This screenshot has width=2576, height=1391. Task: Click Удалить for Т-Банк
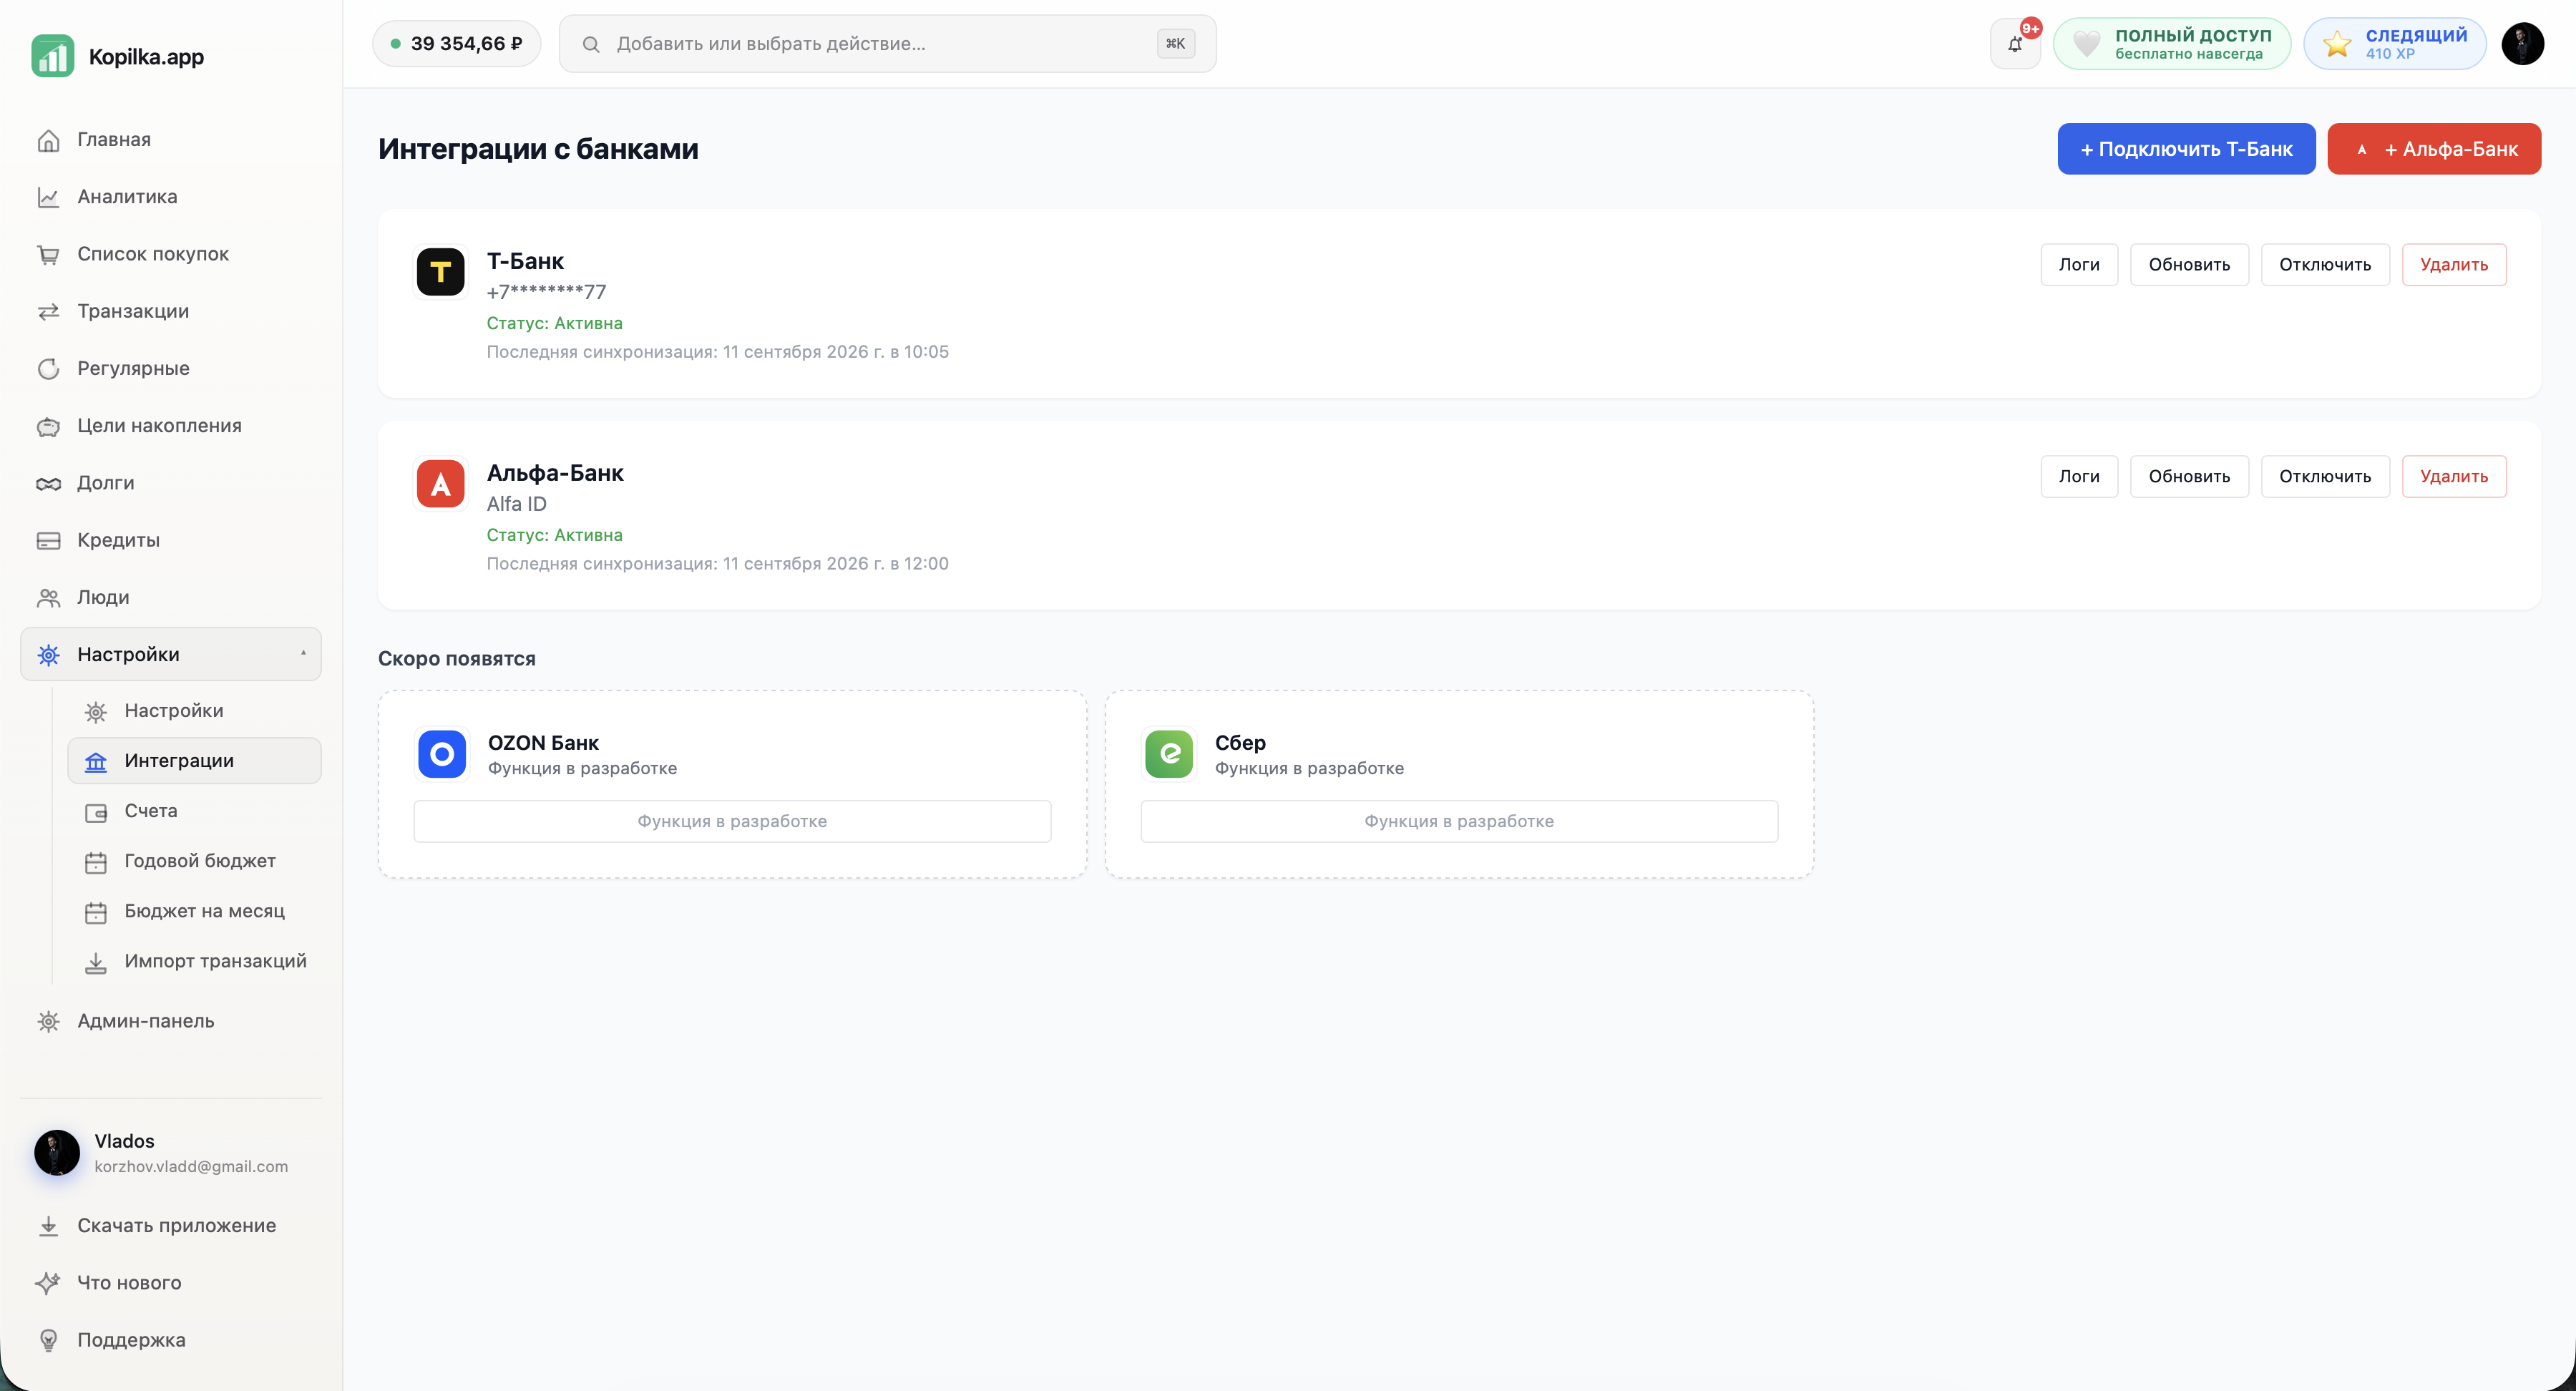tap(2454, 265)
